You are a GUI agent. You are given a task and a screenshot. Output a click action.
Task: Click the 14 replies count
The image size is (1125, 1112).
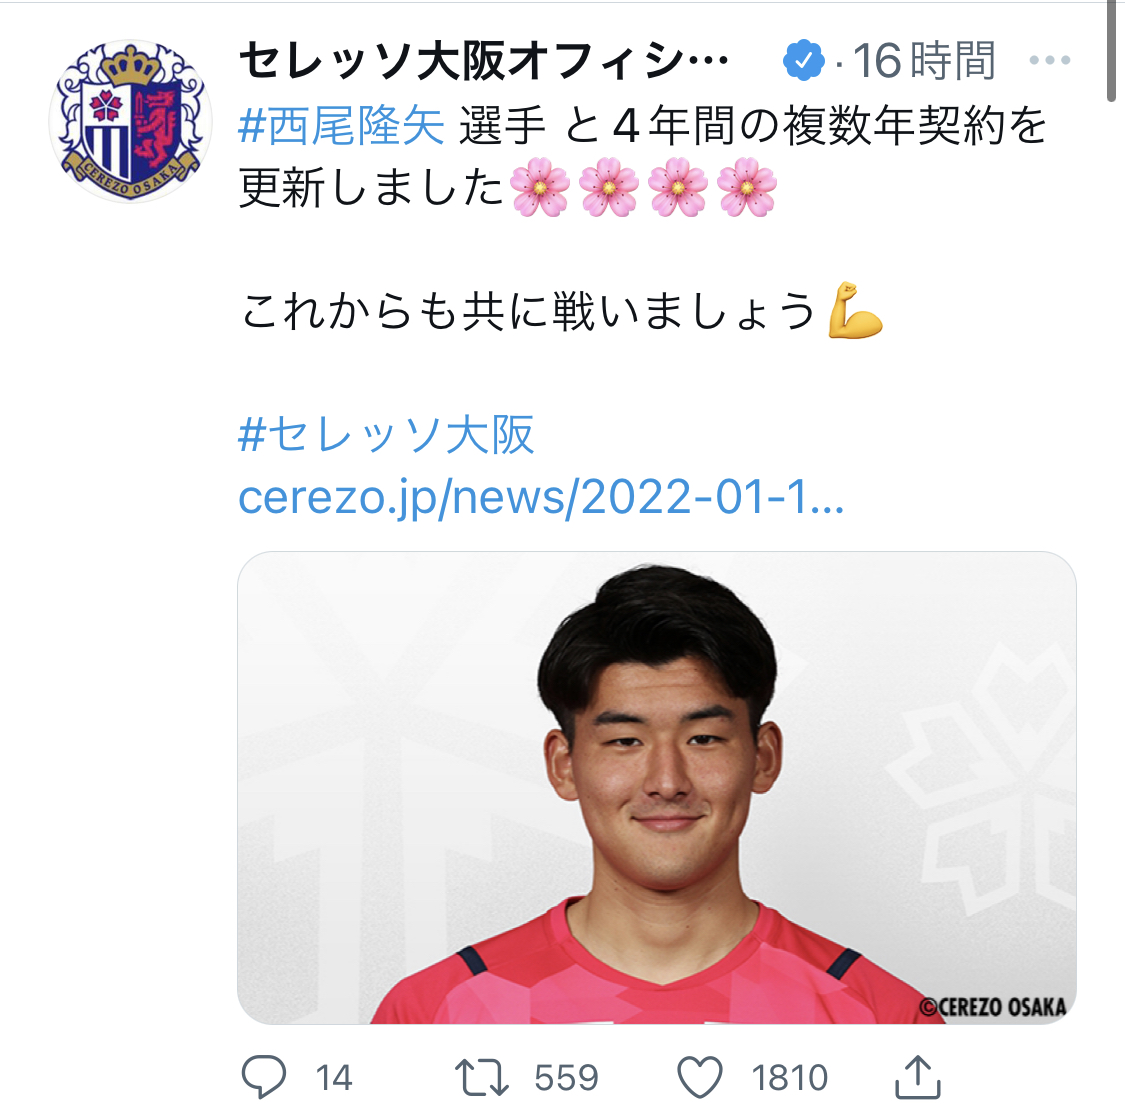(334, 1078)
